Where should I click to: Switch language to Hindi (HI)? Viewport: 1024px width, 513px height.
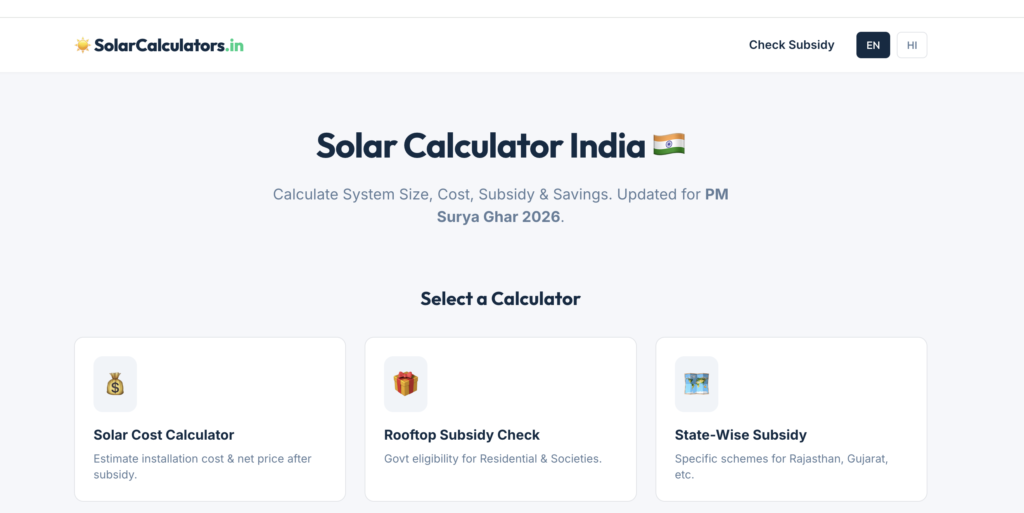912,45
